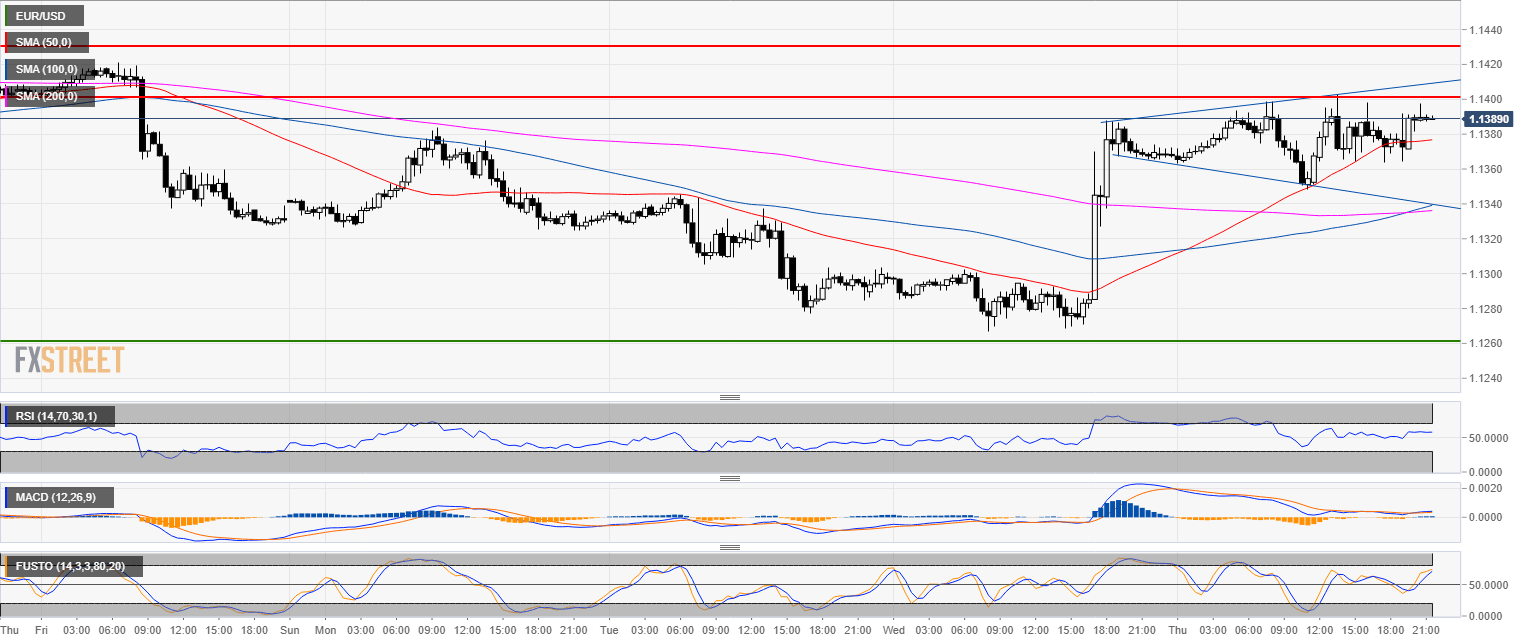Click the EUR/USD symbol label
Screen dimensions: 1531x643
46,16
